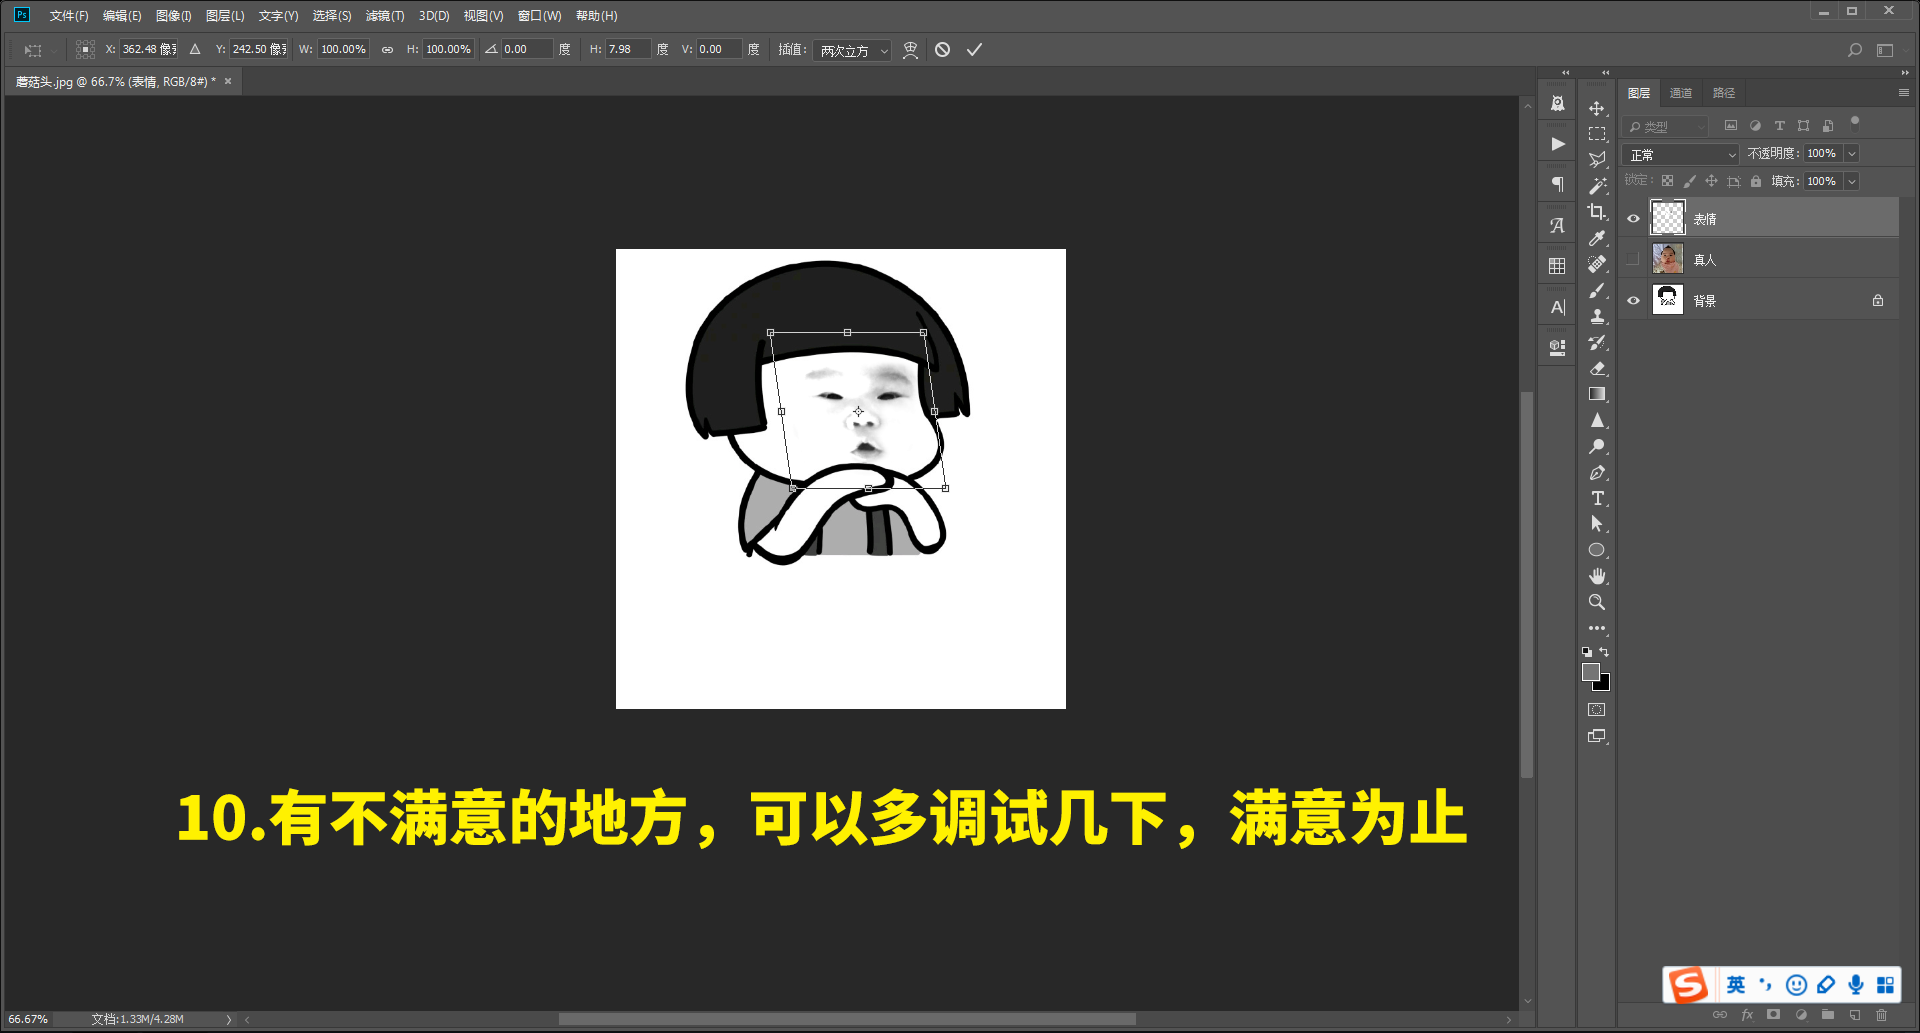The height and width of the screenshot is (1033, 1920).
Task: Select the Horizontal Type tool
Action: (1597, 498)
